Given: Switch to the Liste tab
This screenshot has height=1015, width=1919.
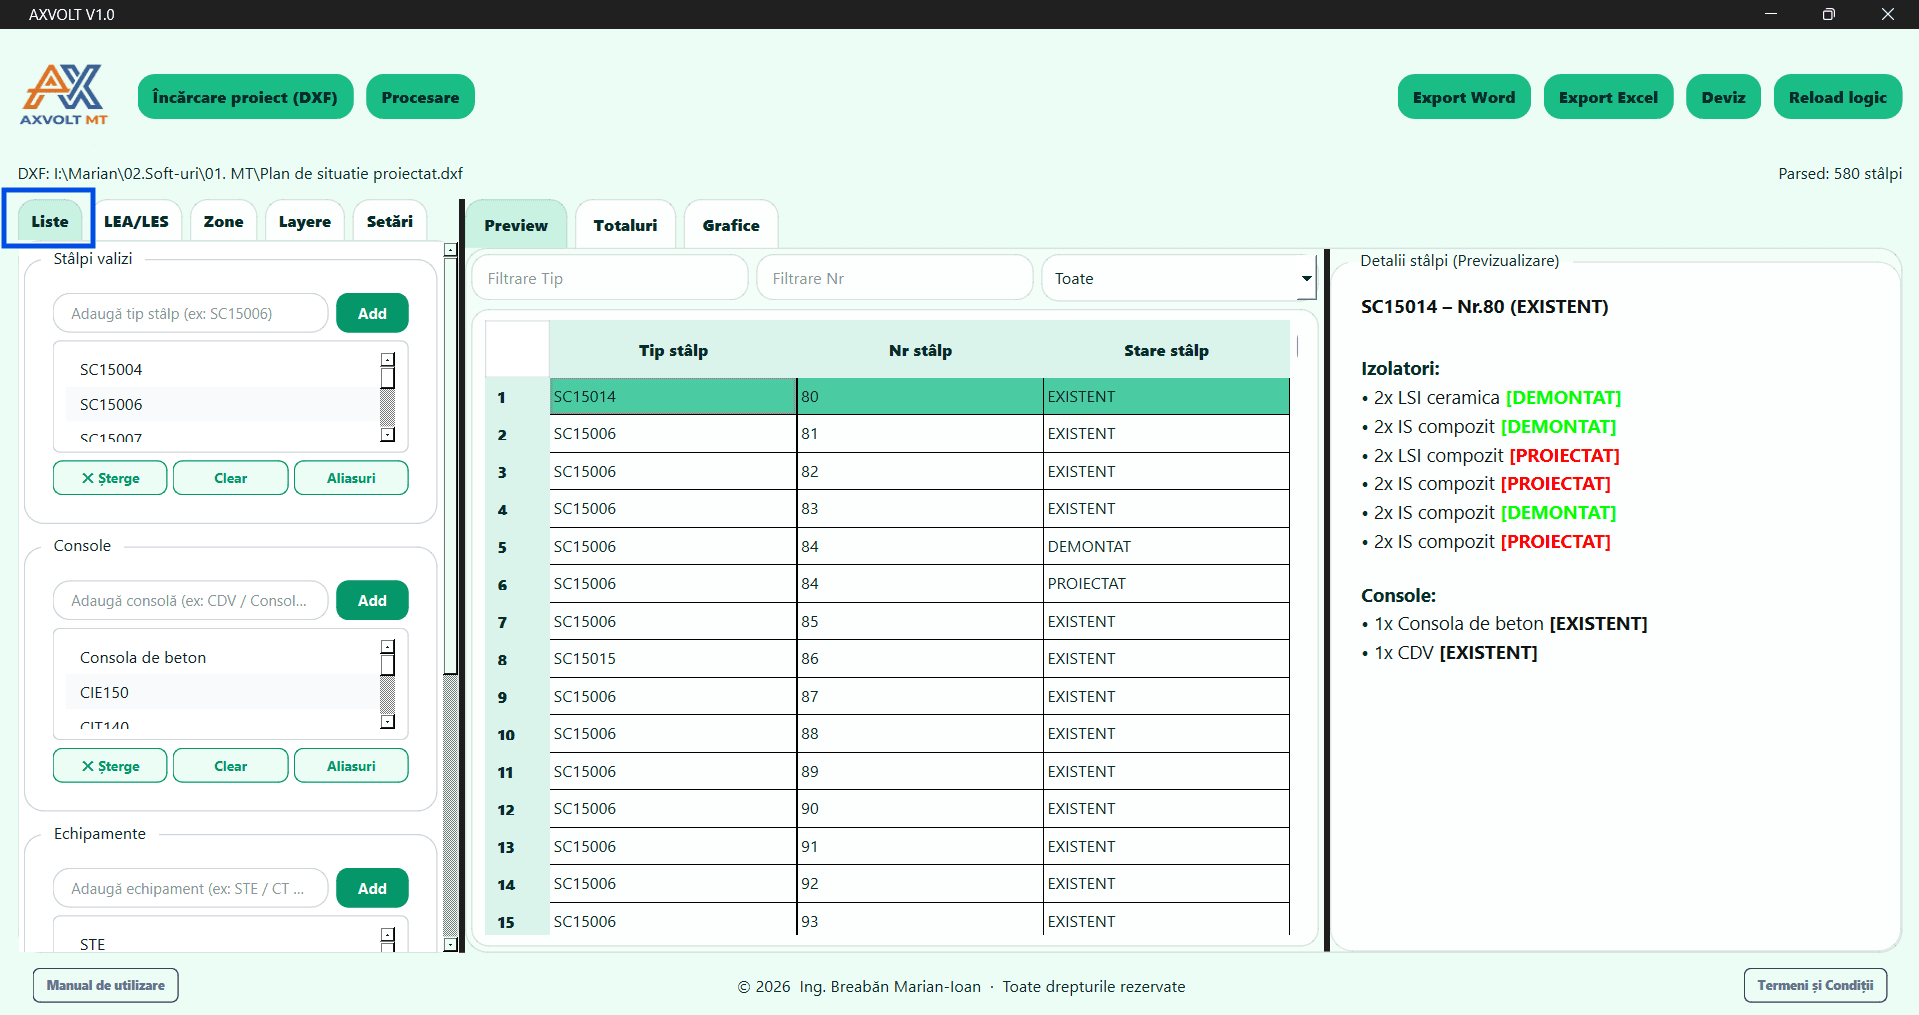Looking at the screenshot, I should tap(50, 221).
